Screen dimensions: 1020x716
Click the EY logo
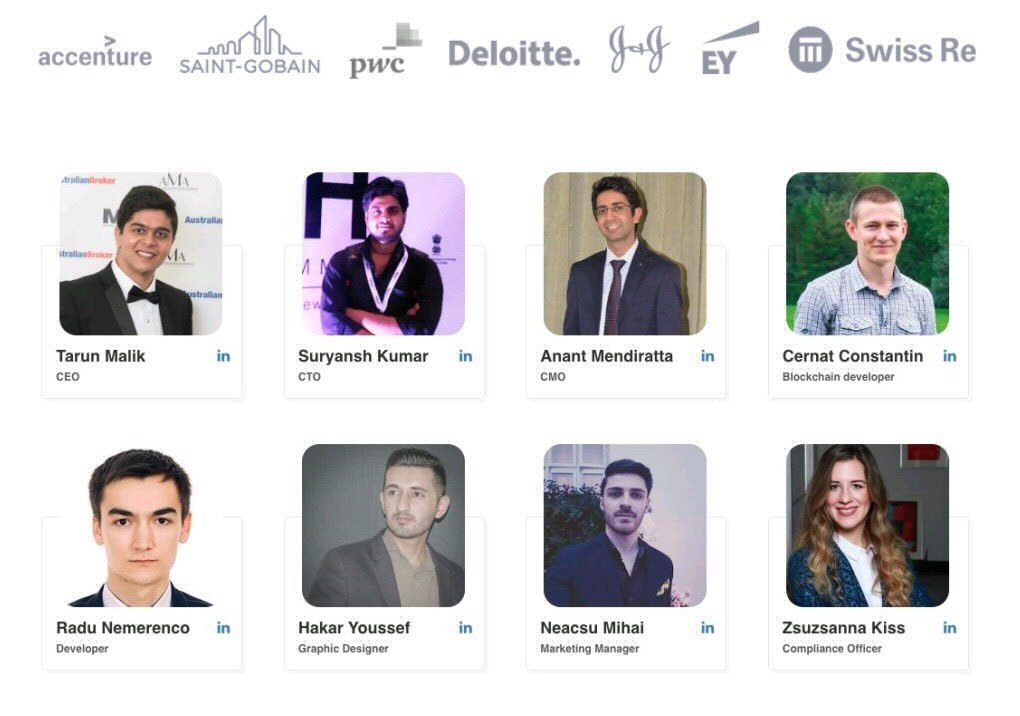coord(730,48)
